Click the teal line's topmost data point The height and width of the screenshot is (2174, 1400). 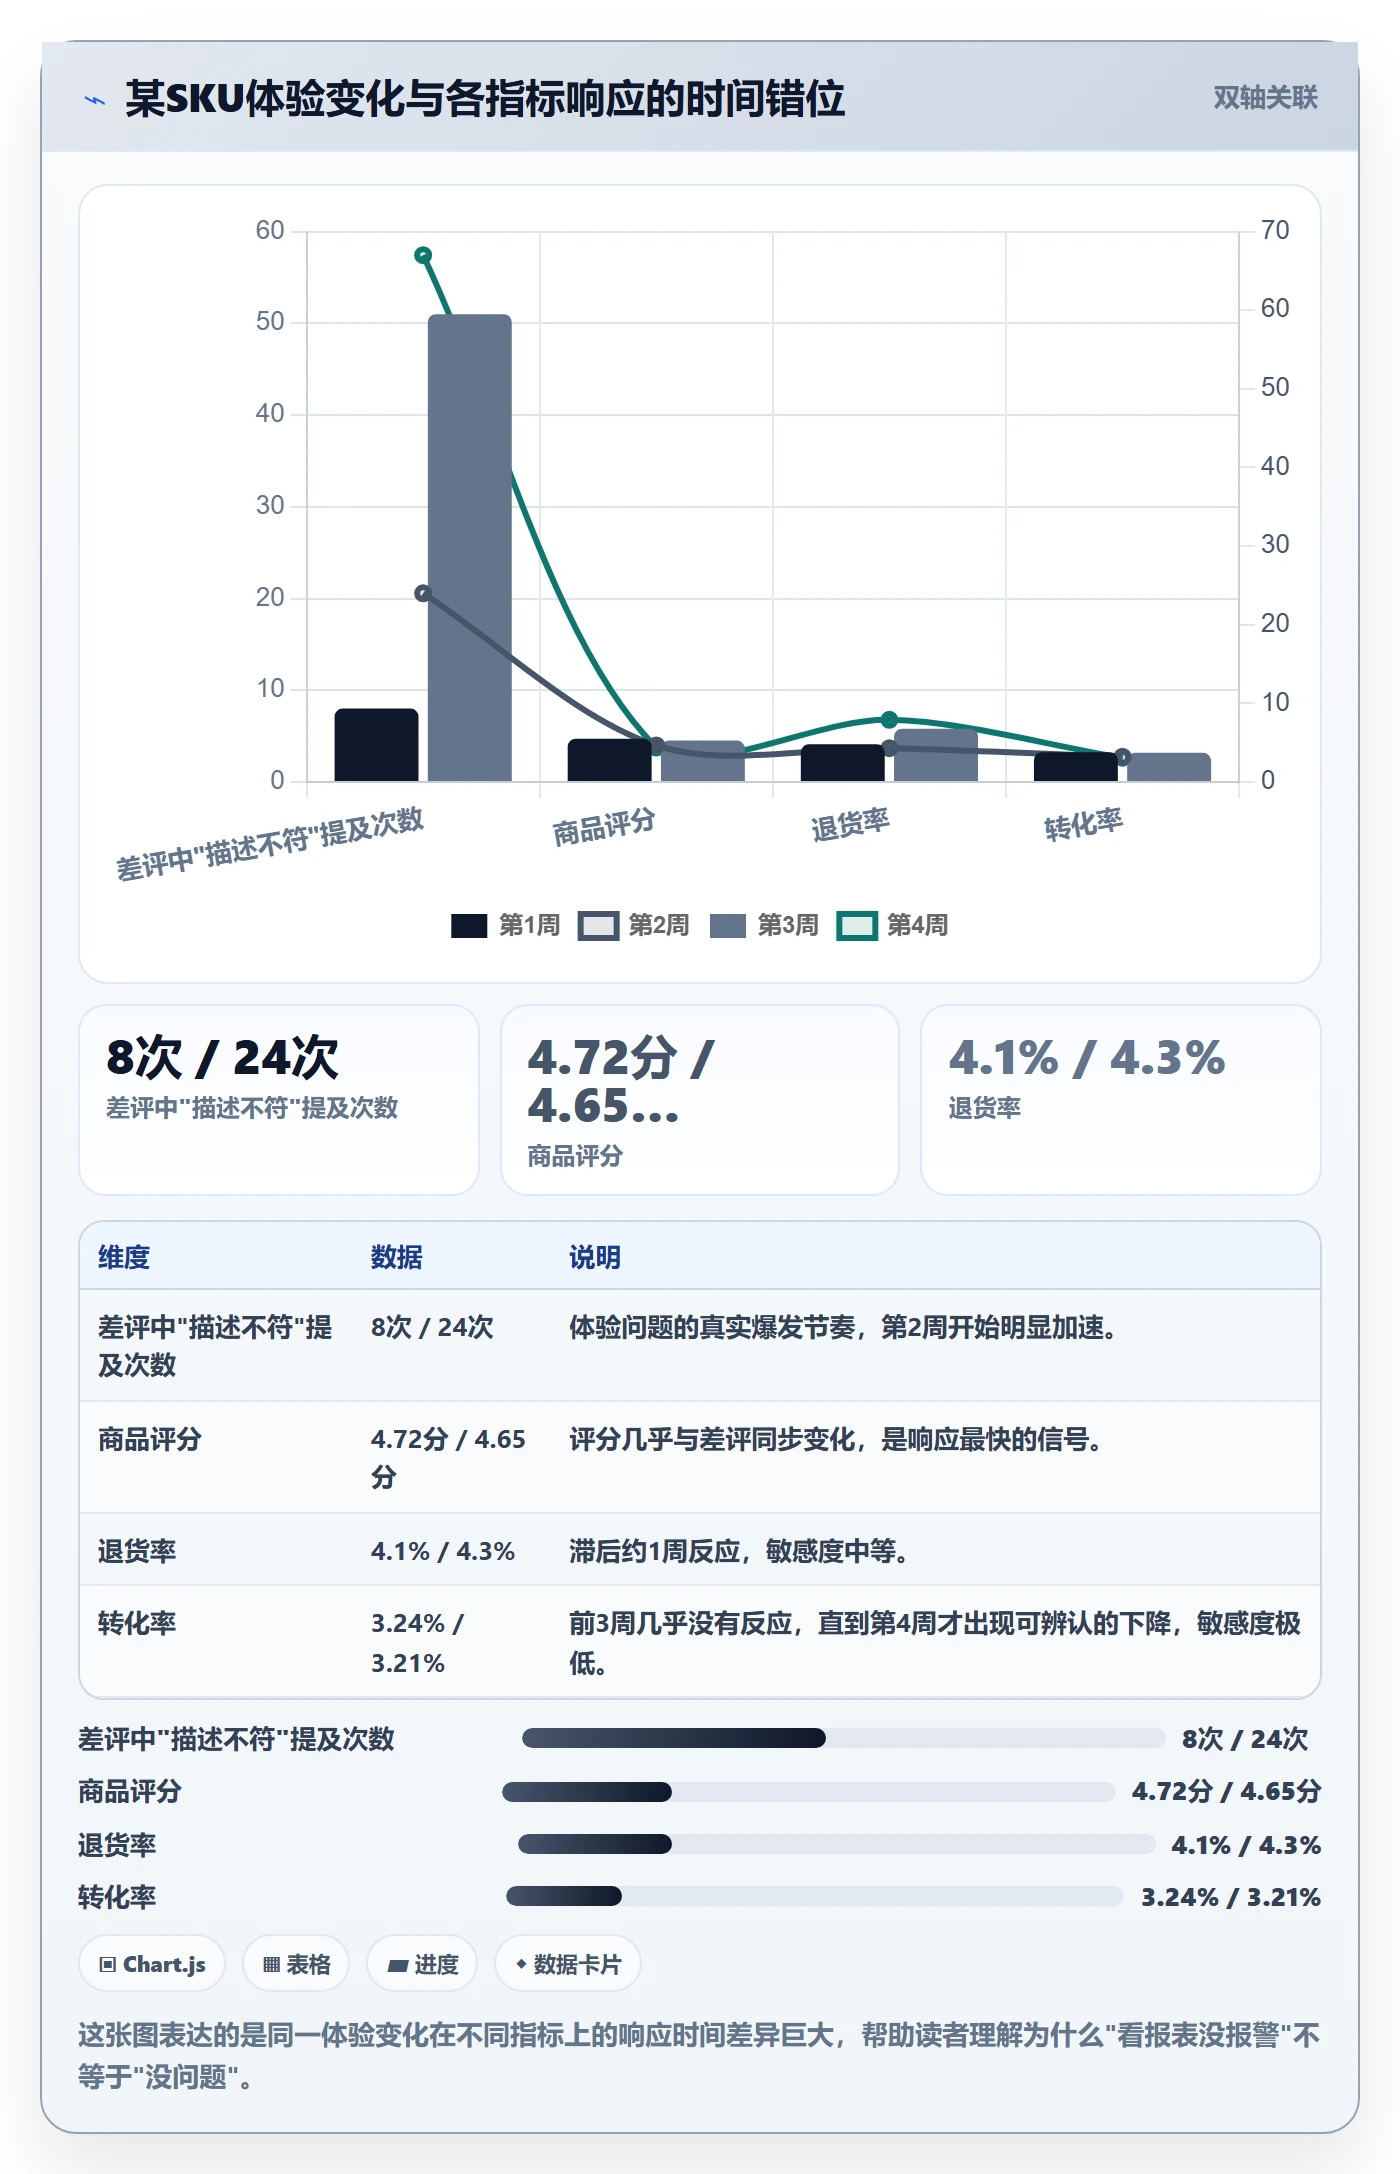[423, 256]
